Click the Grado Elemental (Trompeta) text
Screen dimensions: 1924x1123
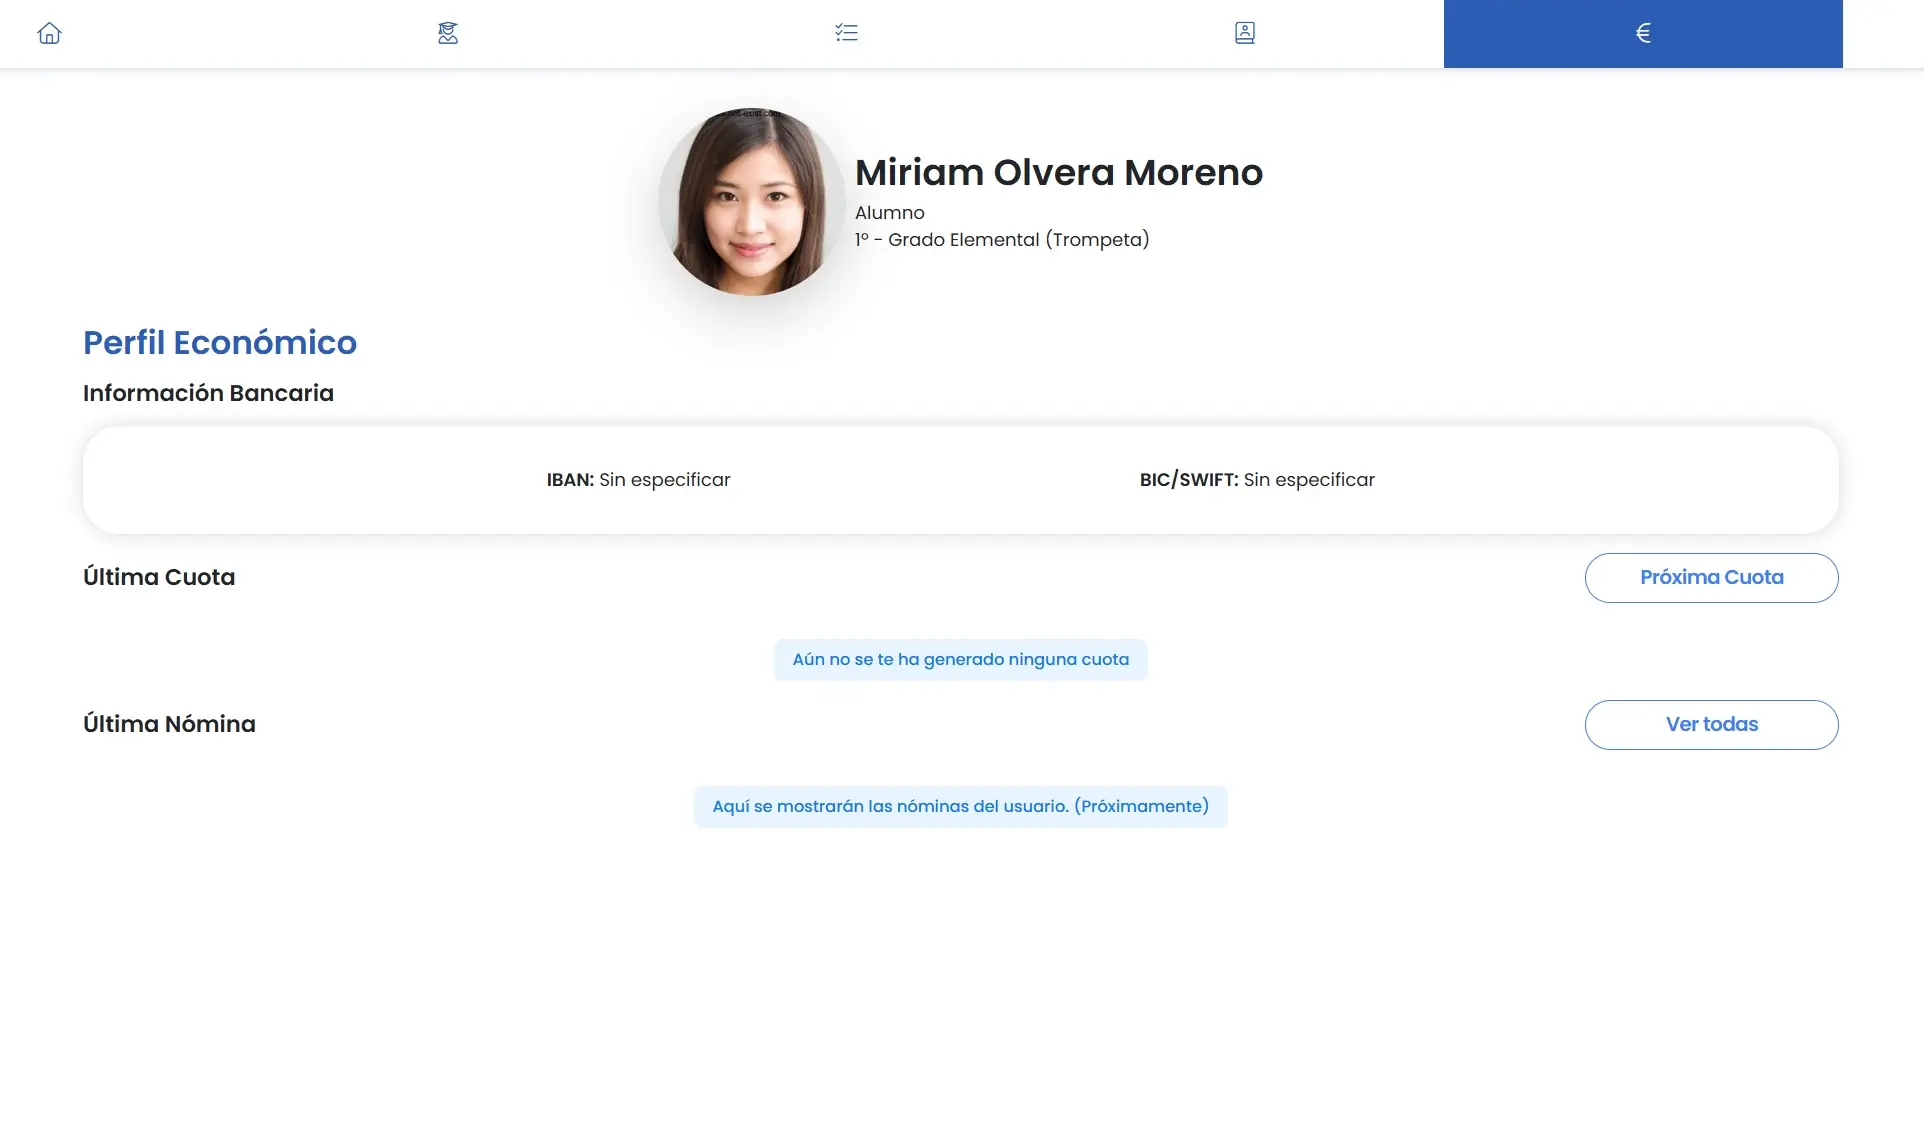click(x=1018, y=240)
